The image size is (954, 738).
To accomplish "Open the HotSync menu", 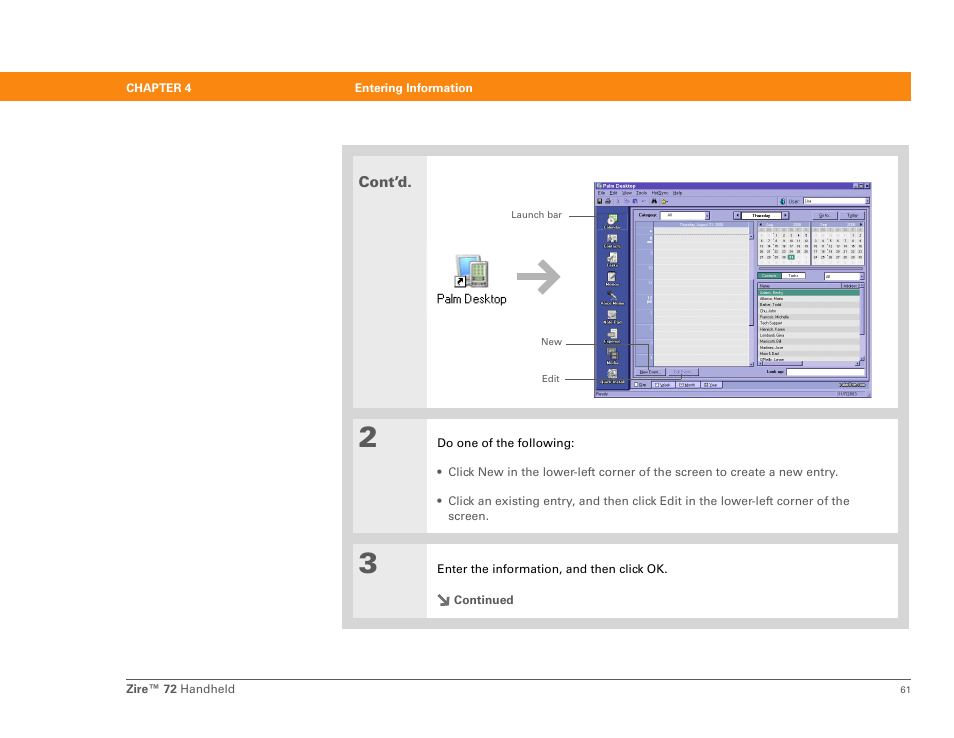I will 660,193.
